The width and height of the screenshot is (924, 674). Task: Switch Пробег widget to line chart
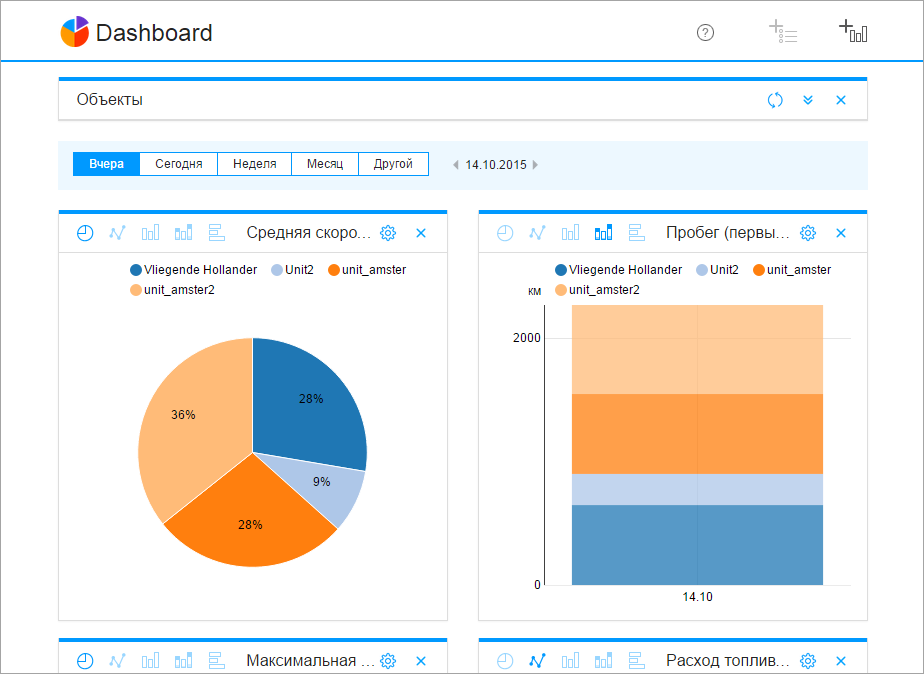pos(537,233)
